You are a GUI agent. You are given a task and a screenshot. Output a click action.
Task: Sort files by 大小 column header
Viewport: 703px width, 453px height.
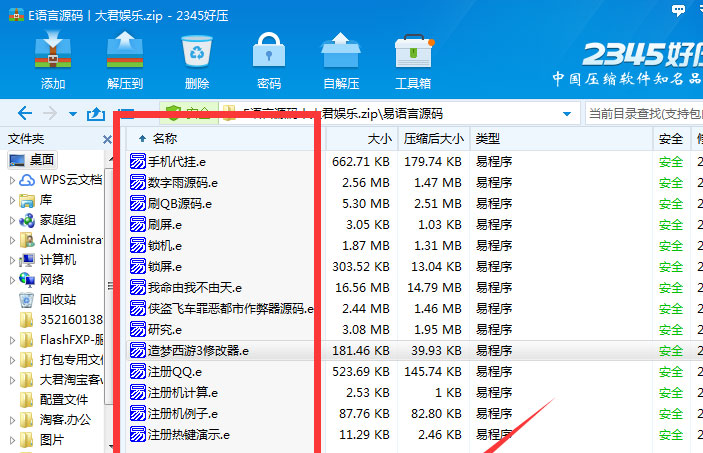coord(379,138)
